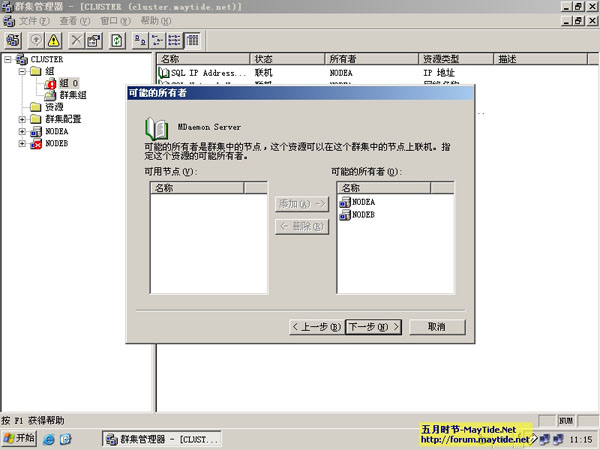Click the 下一步 next button

[x=374, y=326]
